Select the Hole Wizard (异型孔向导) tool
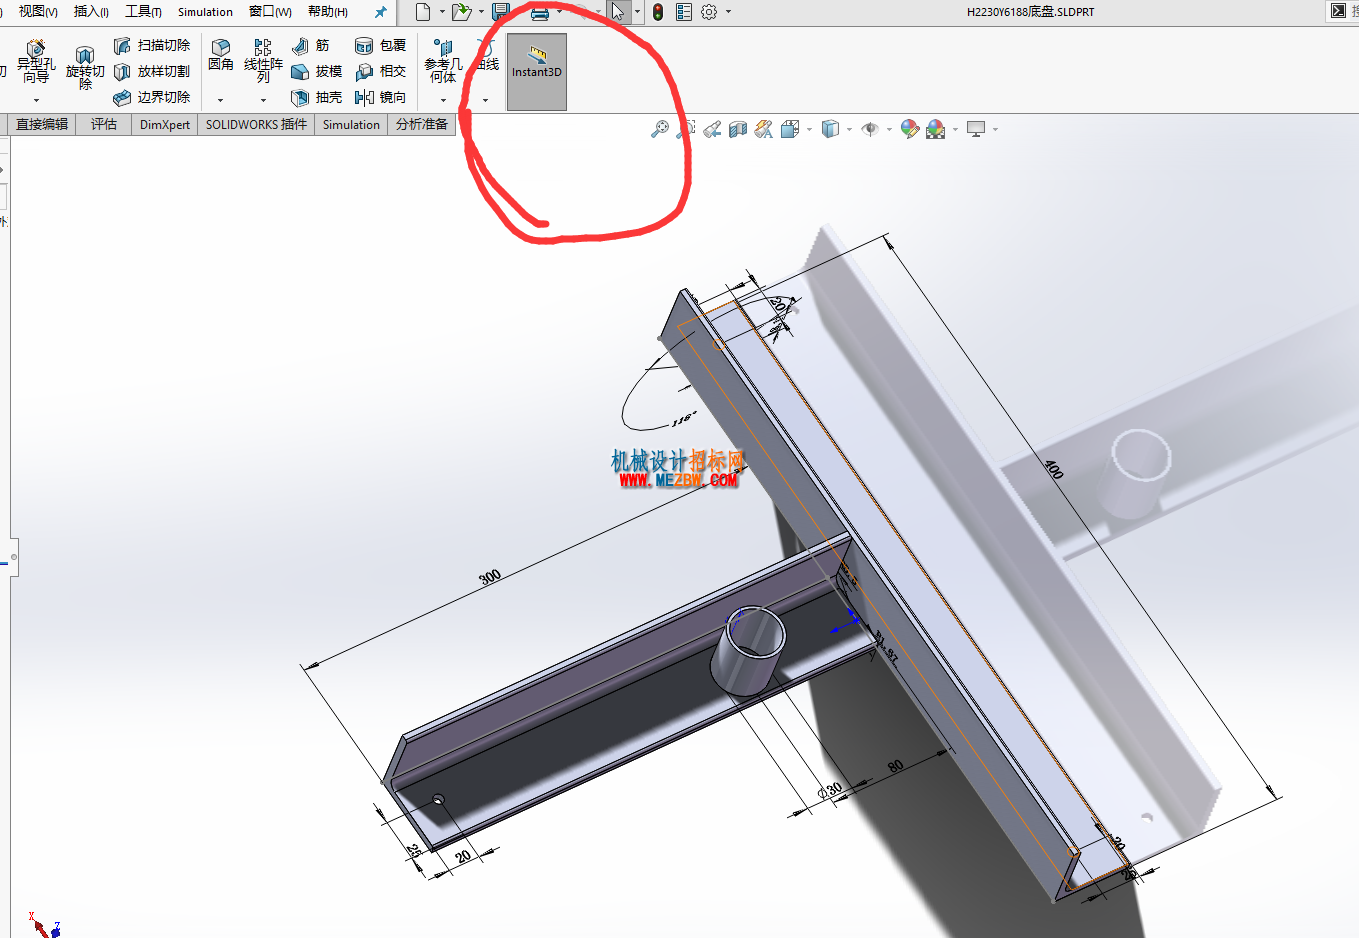This screenshot has width=1359, height=938. (36, 64)
